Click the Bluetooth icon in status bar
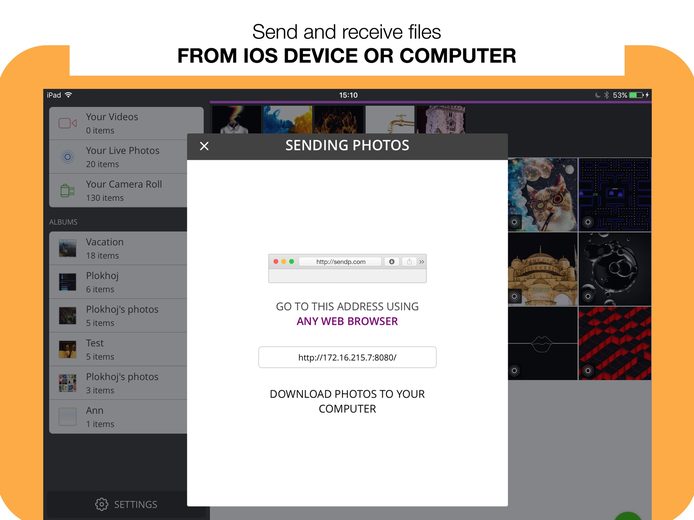Viewport: 694px width, 520px height. tap(607, 95)
